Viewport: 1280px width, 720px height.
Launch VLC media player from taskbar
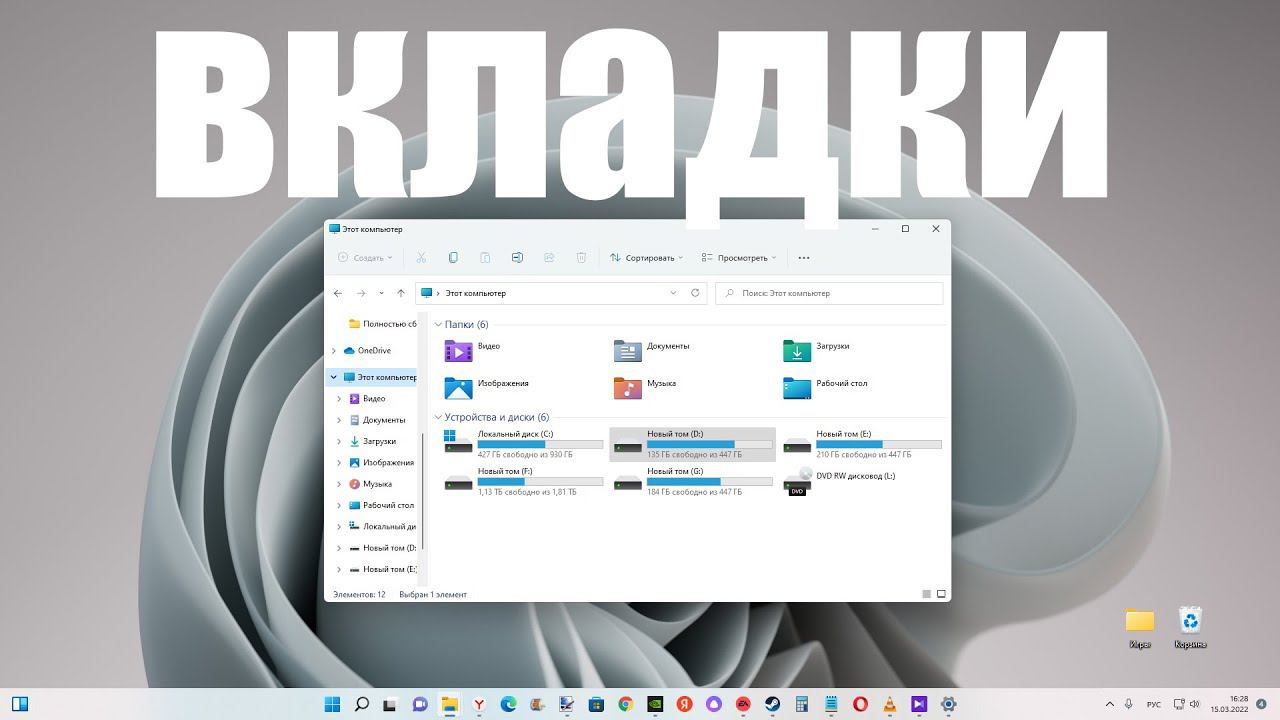[889, 704]
